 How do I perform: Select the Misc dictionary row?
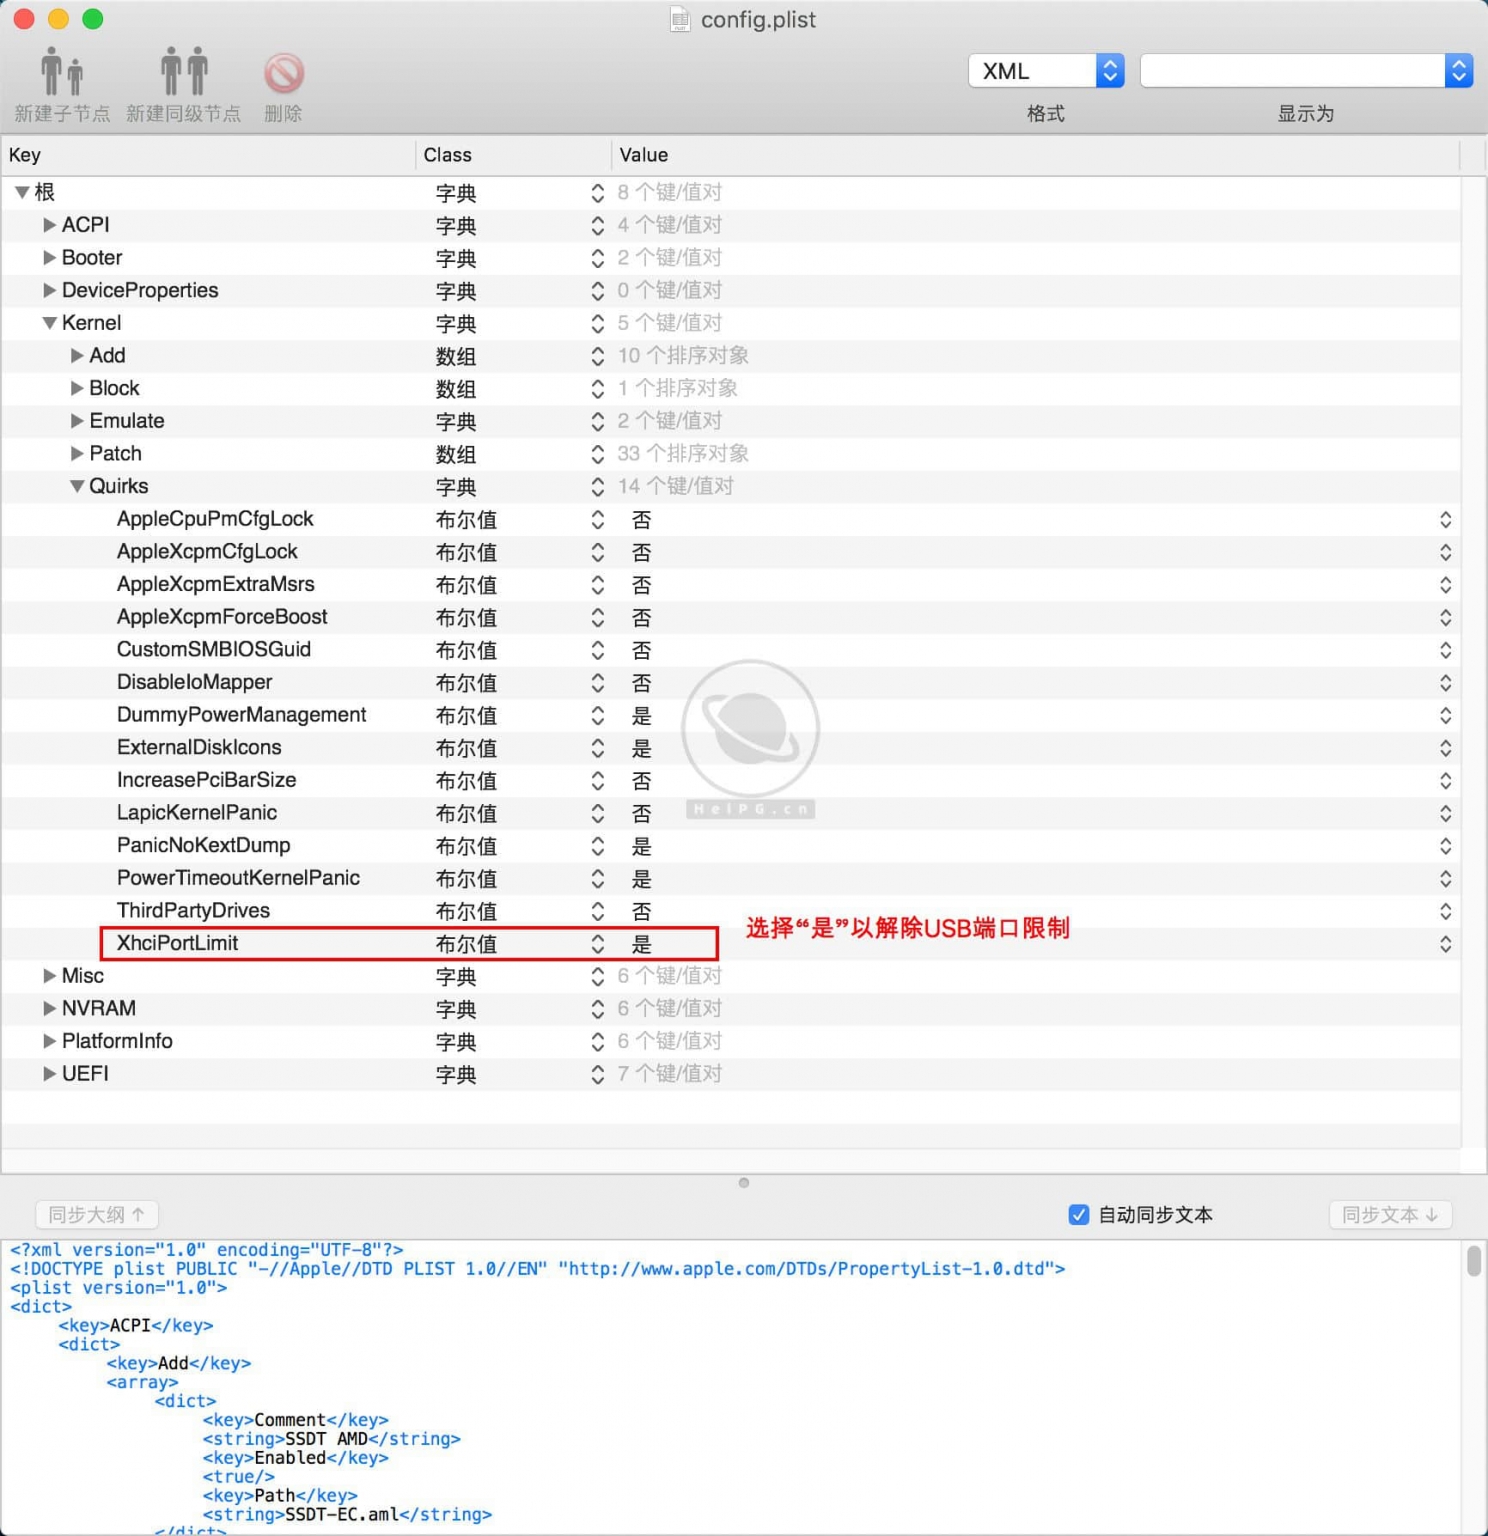83,975
